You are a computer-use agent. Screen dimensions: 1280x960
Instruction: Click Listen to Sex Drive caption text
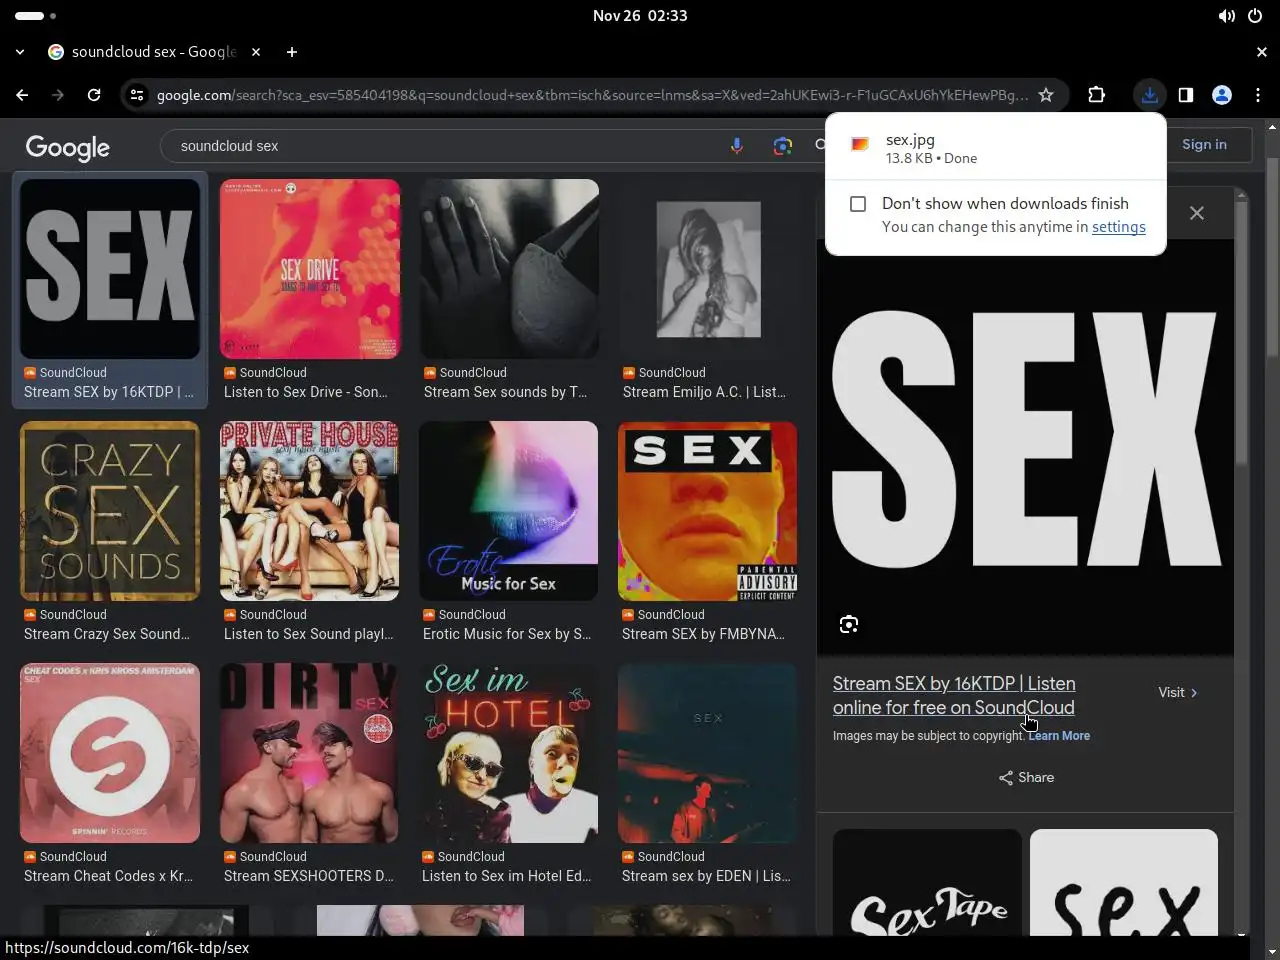[x=306, y=392]
